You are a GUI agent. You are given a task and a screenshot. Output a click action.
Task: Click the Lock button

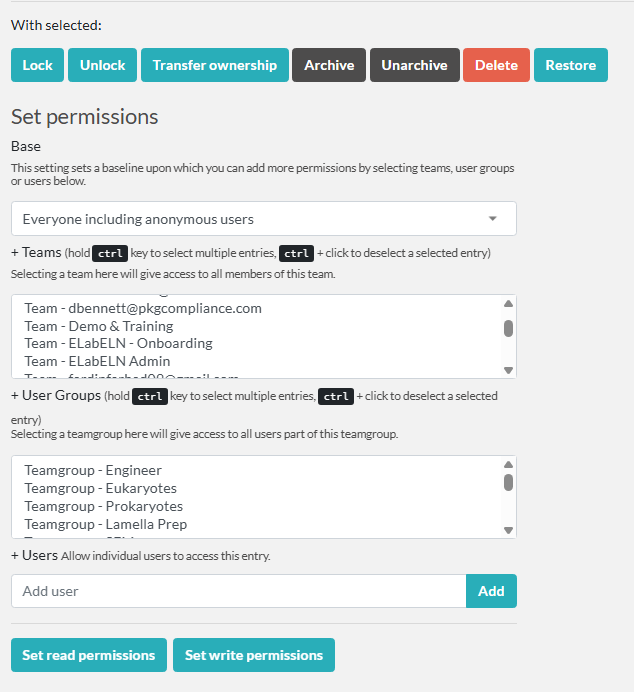point(37,65)
